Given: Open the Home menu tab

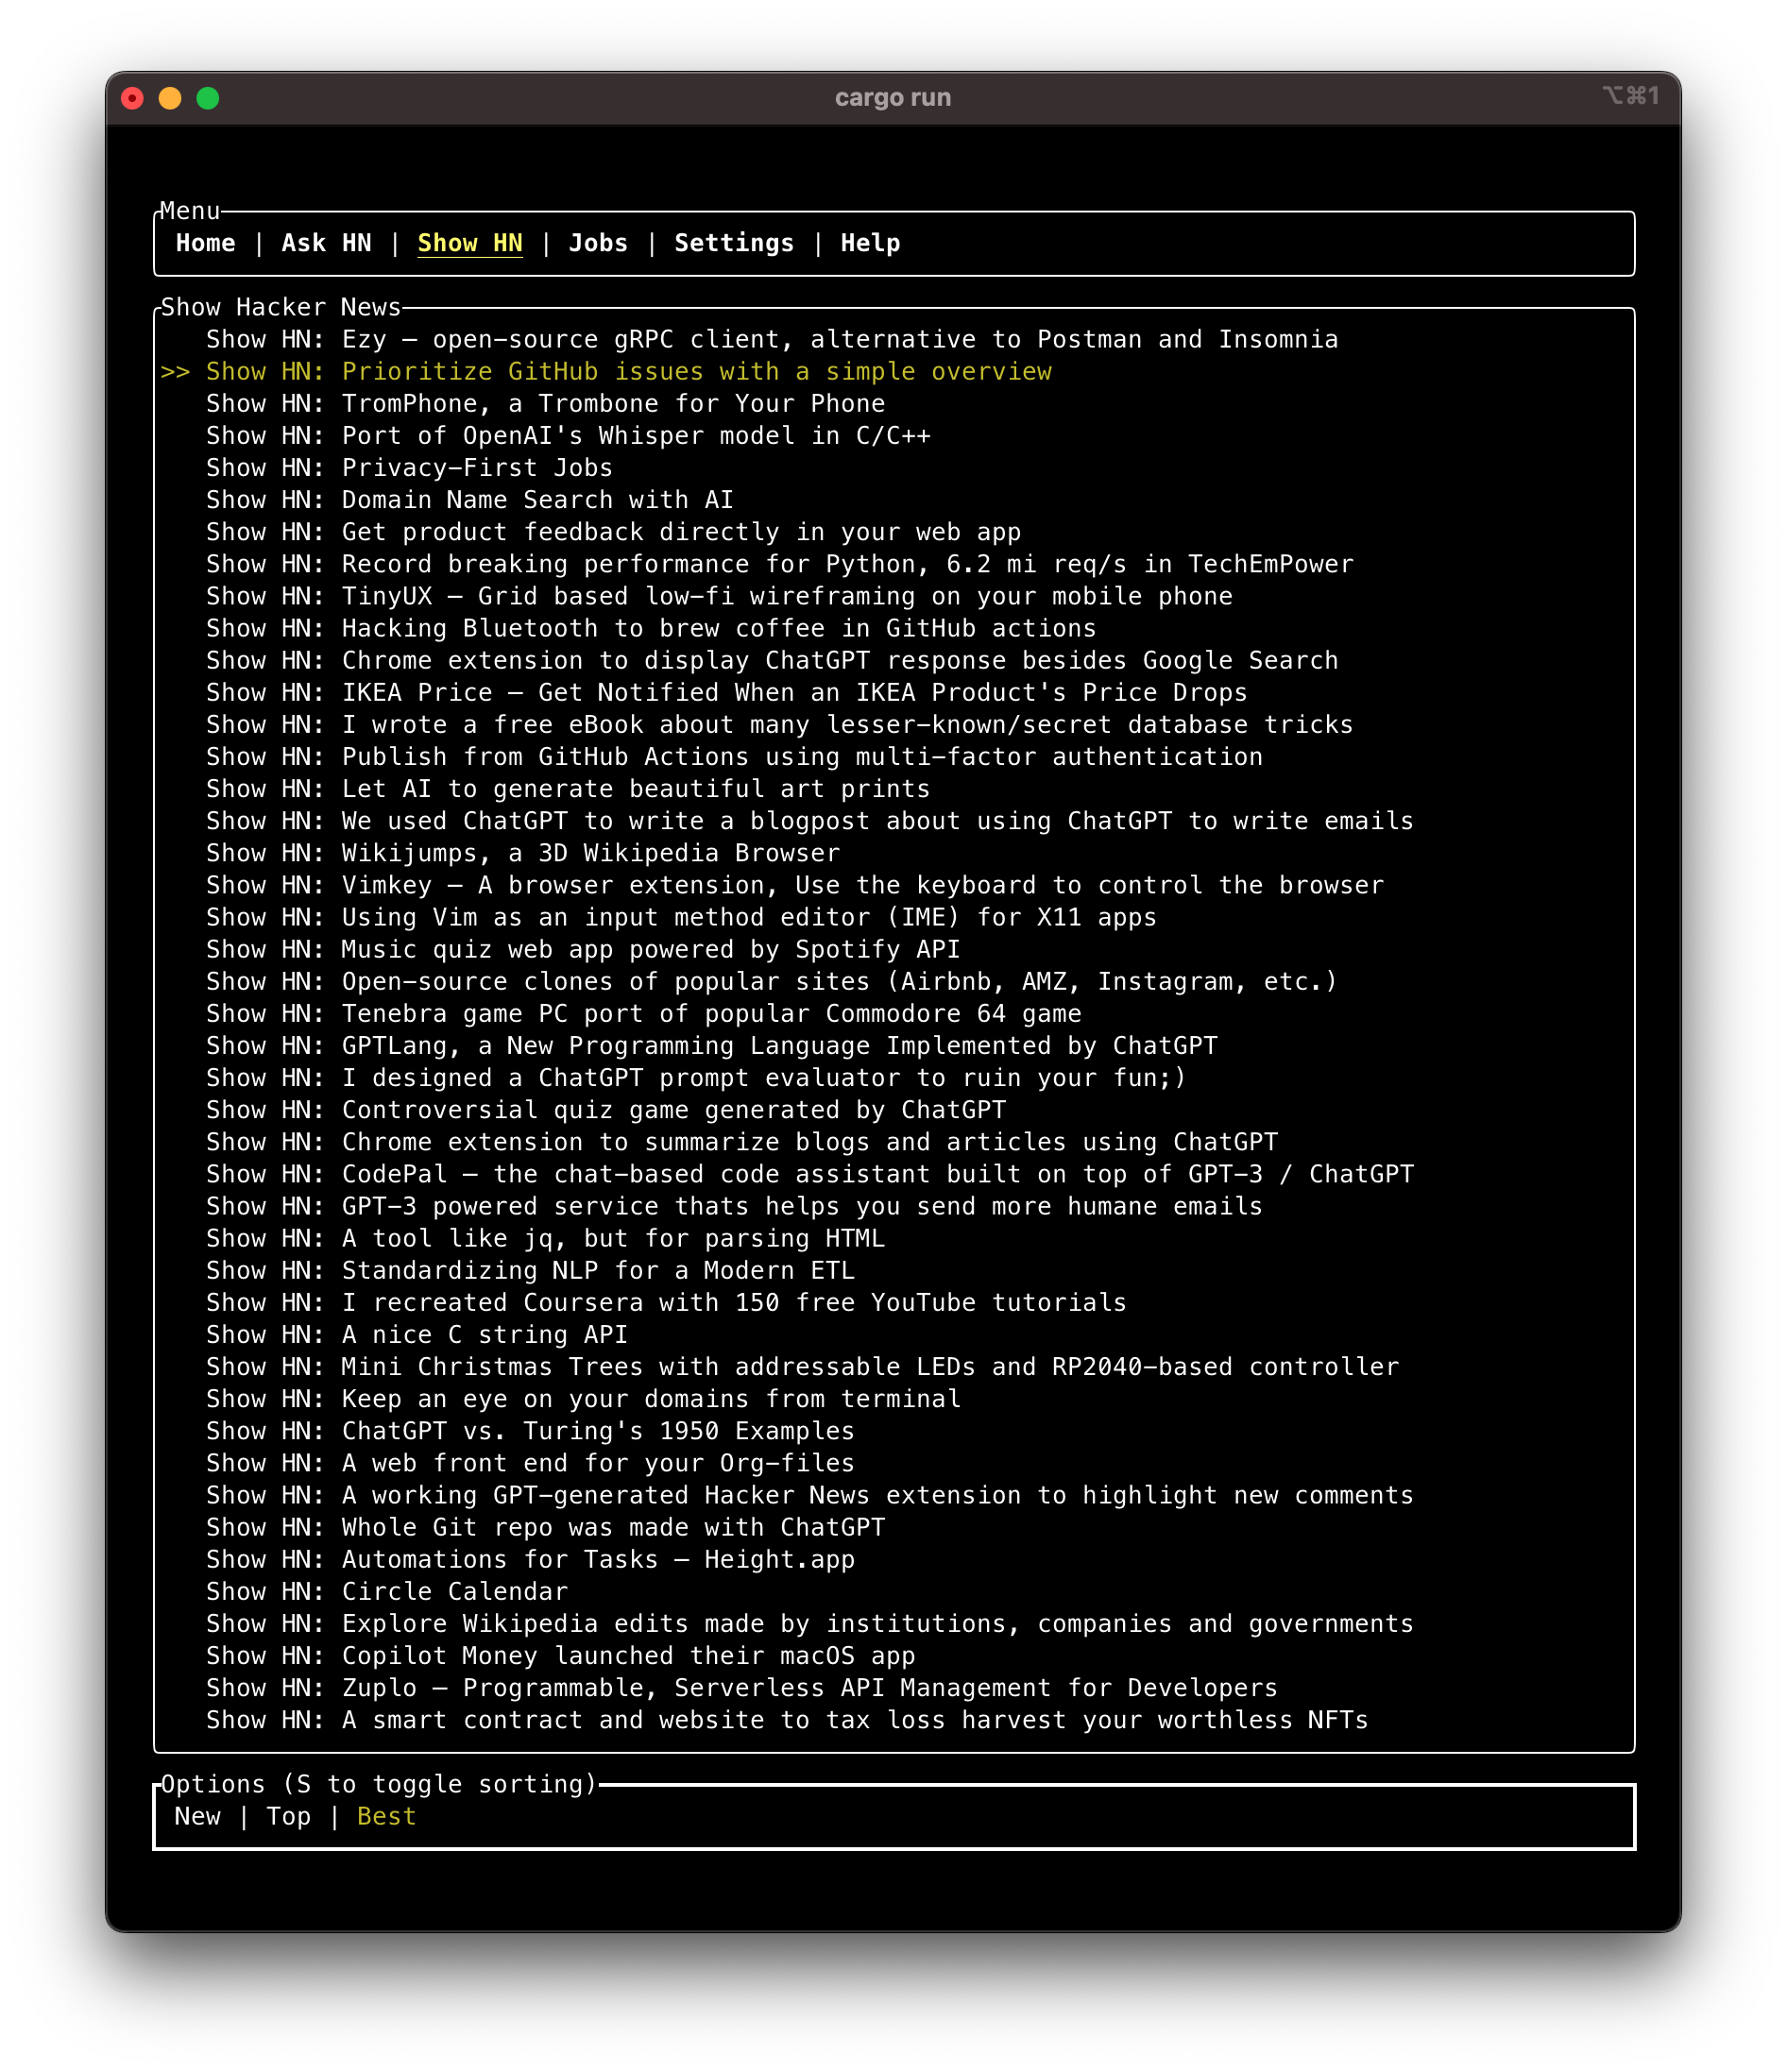Looking at the screenshot, I should (205, 243).
